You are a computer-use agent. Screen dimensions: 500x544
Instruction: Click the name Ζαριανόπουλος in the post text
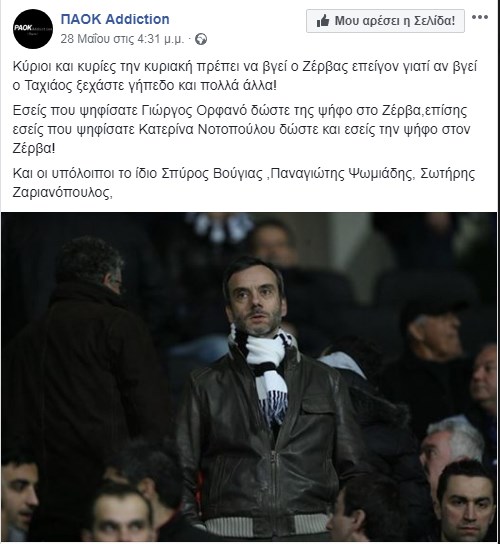coord(61,192)
